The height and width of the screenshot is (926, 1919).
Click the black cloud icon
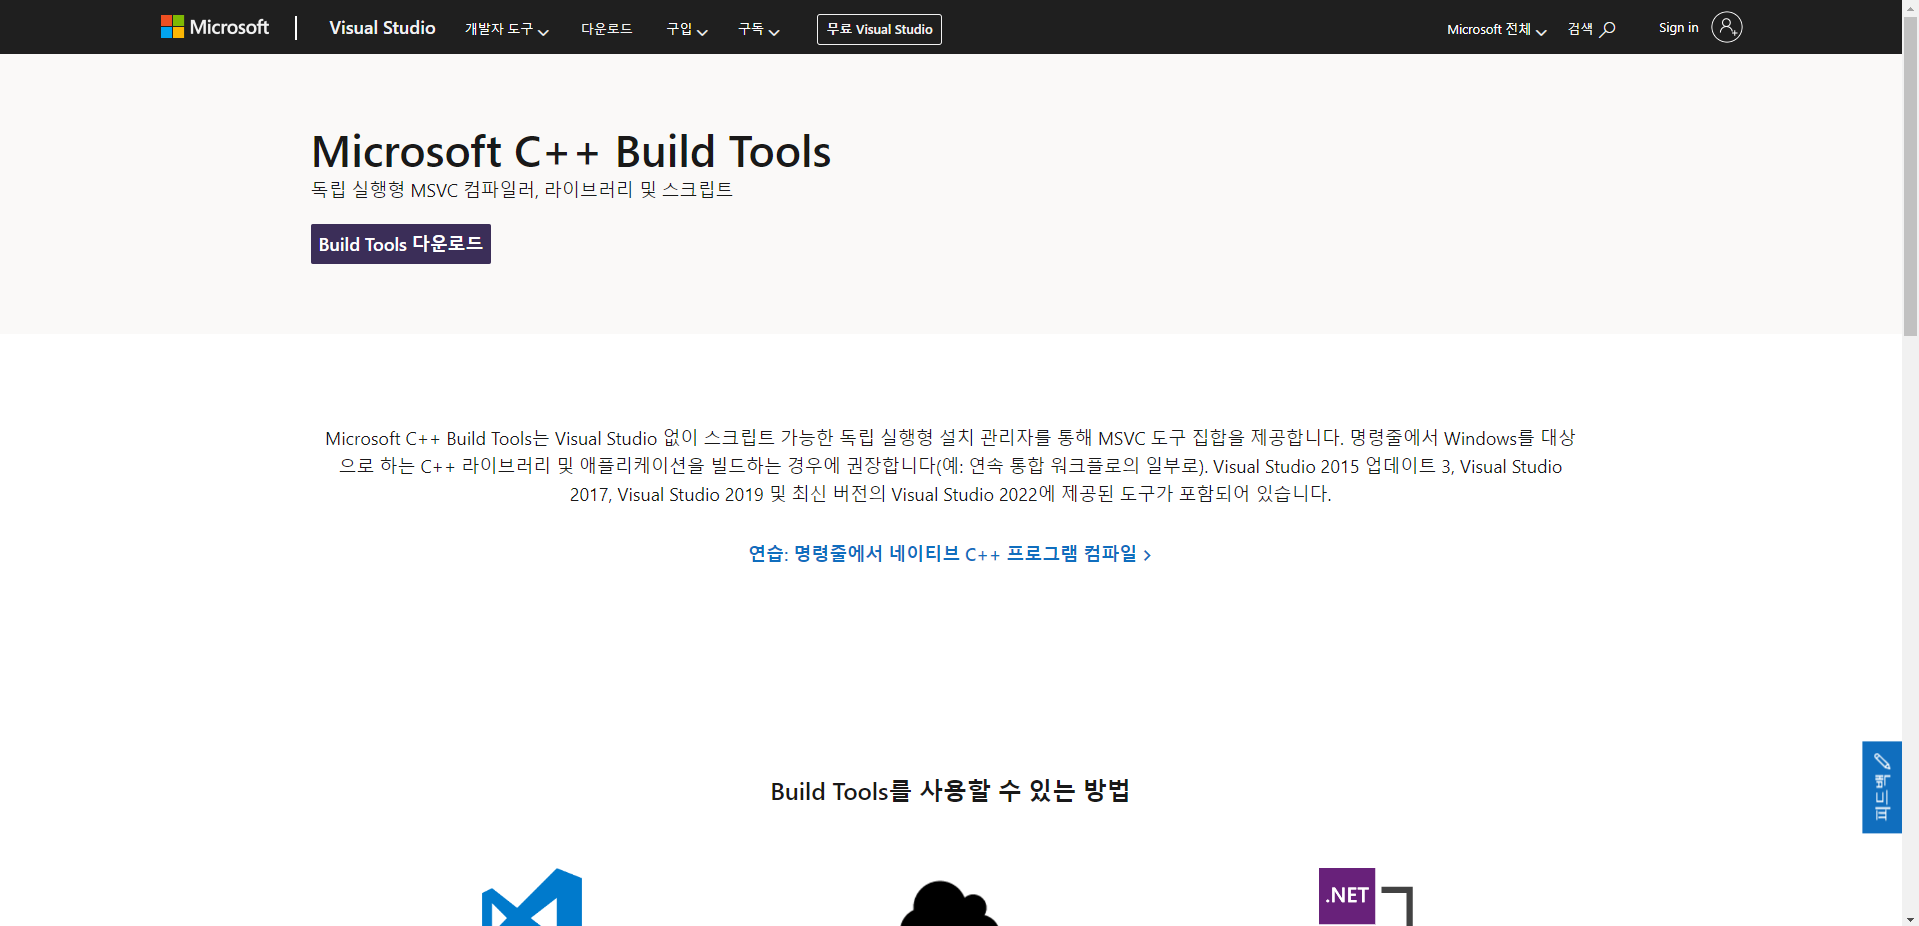949,903
